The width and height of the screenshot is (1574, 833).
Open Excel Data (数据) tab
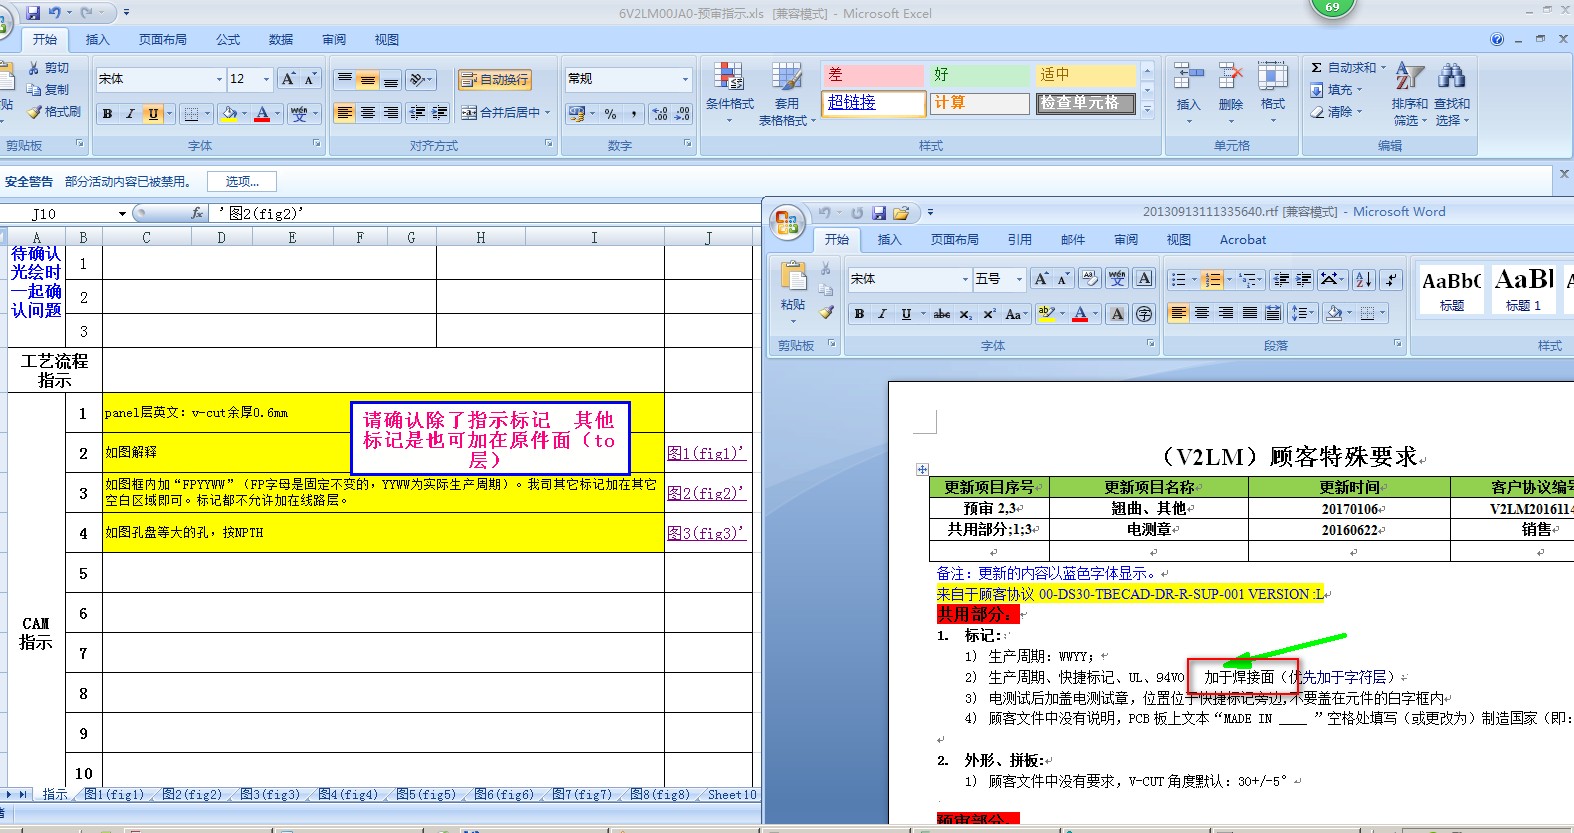281,40
